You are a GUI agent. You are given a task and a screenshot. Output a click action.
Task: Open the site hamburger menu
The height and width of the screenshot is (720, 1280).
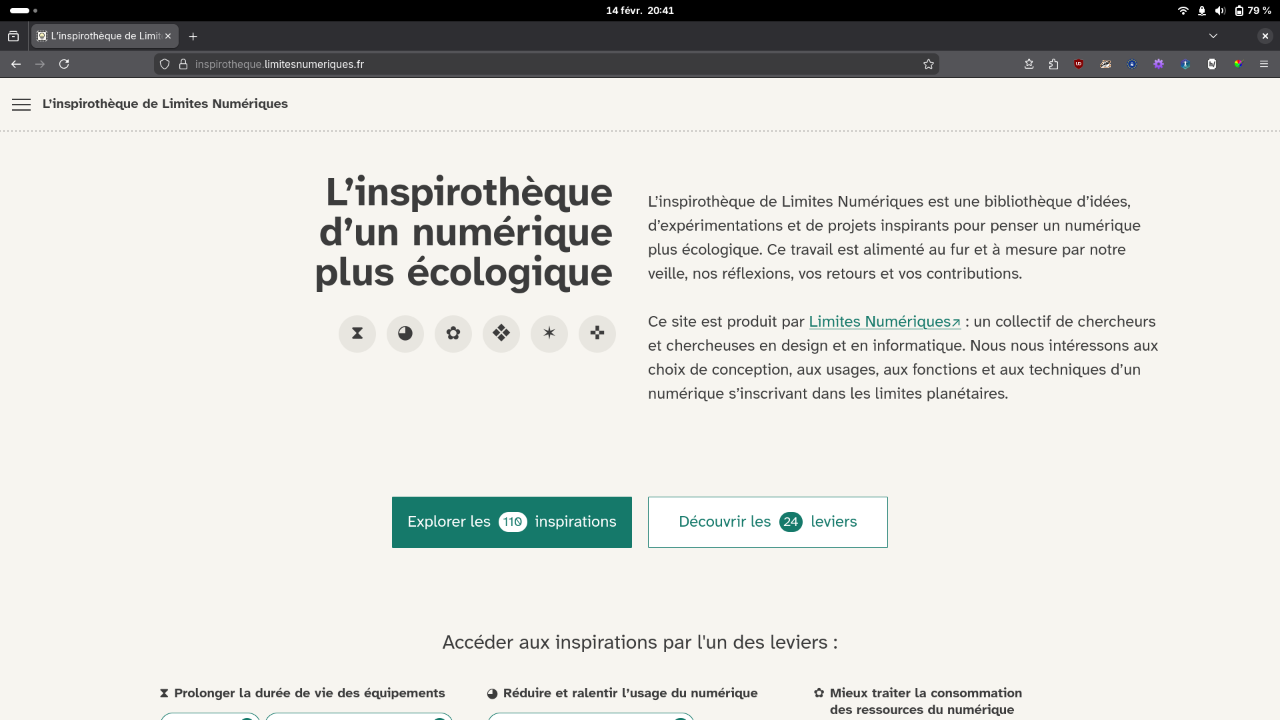pyautogui.click(x=21, y=104)
